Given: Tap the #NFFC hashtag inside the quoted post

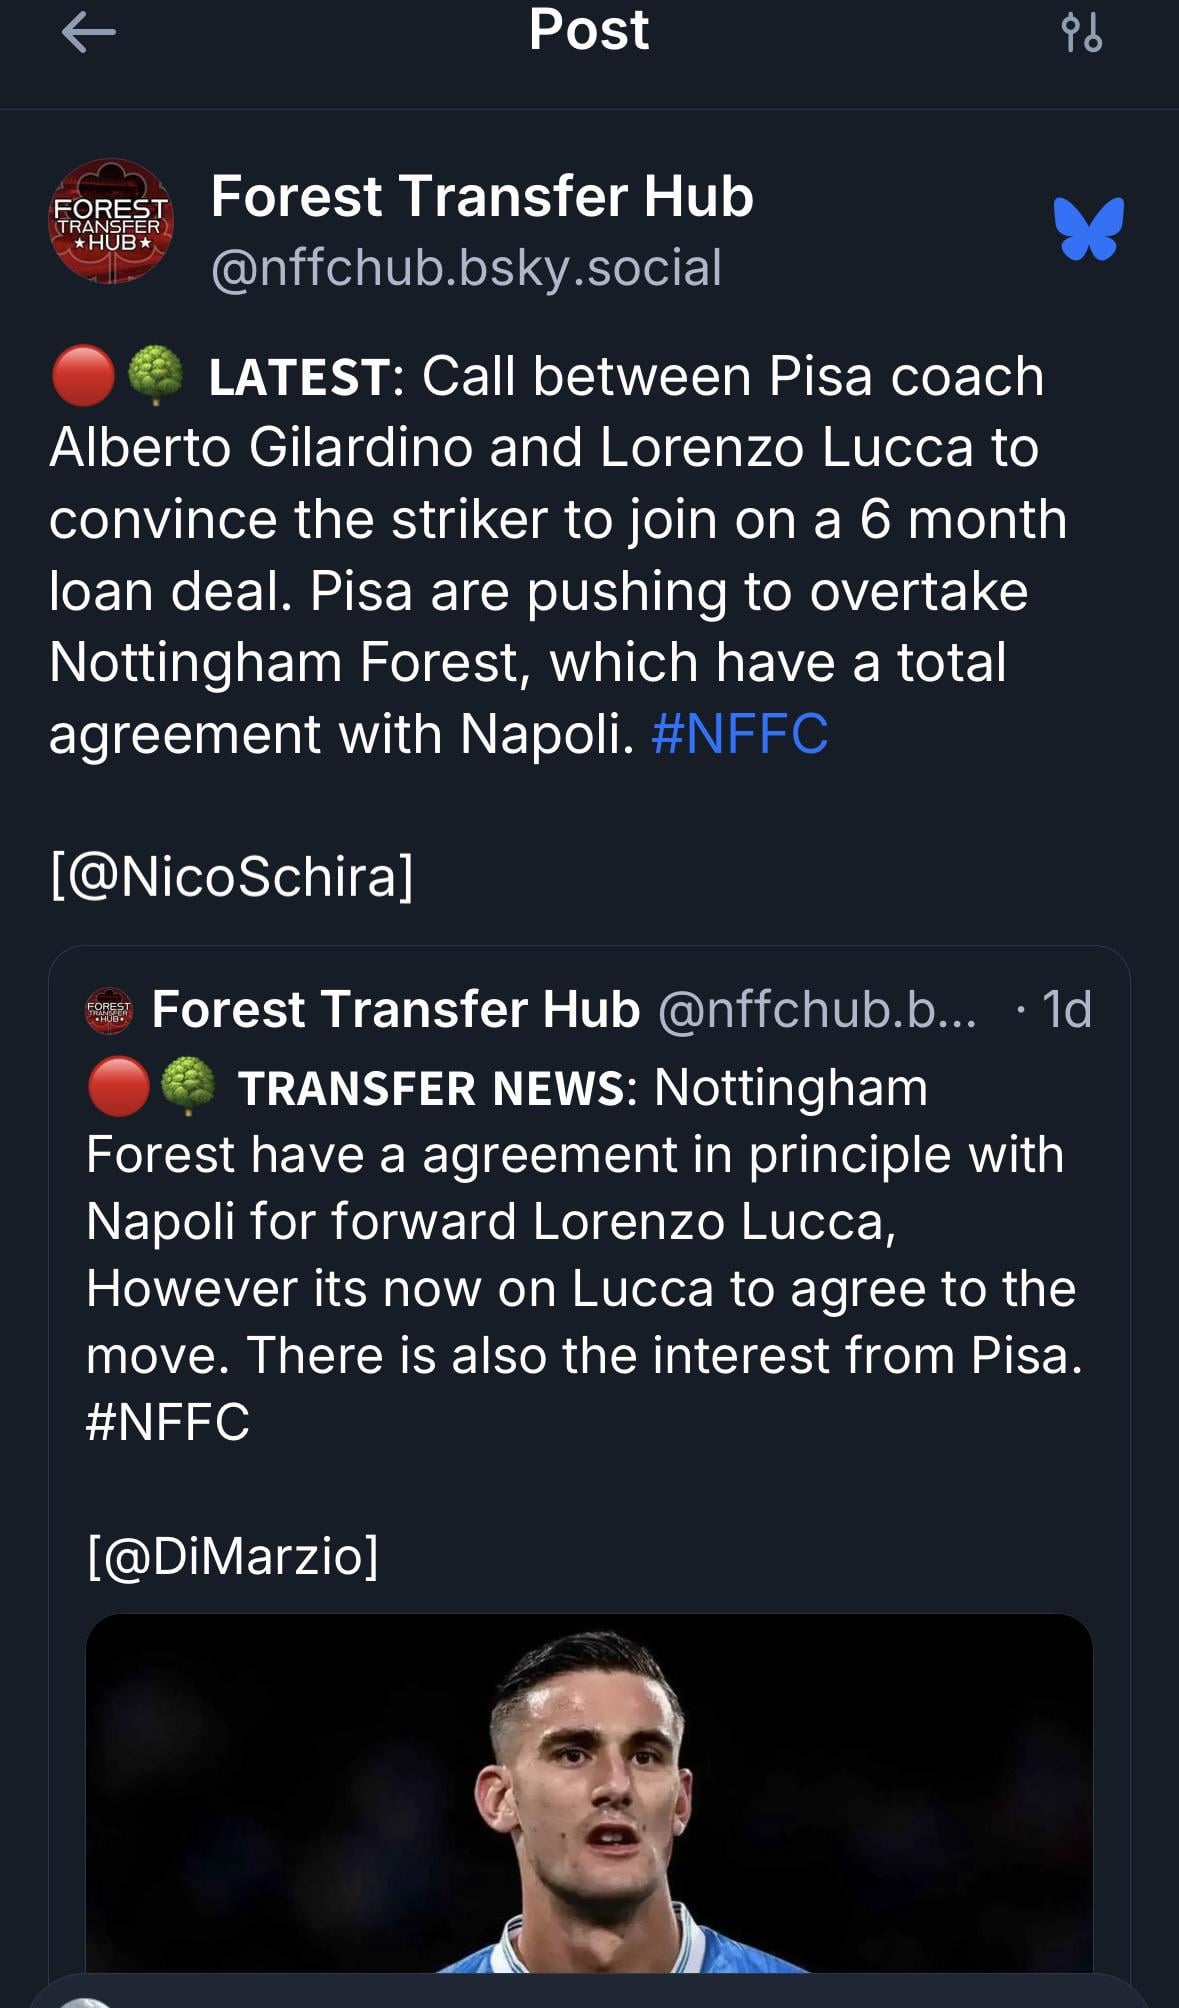Looking at the screenshot, I should click(168, 1421).
